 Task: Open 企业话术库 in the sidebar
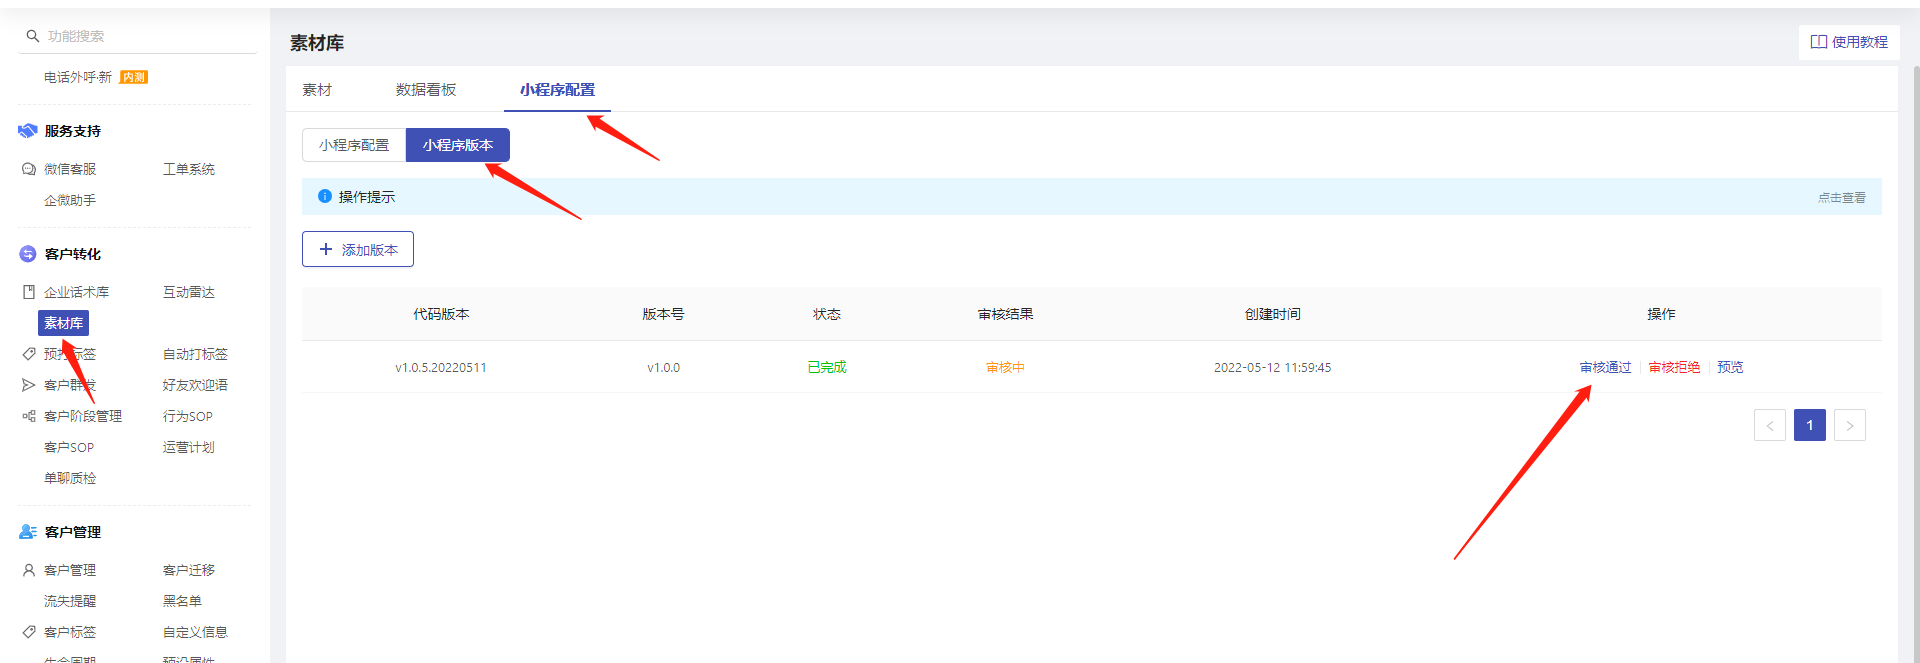[77, 292]
